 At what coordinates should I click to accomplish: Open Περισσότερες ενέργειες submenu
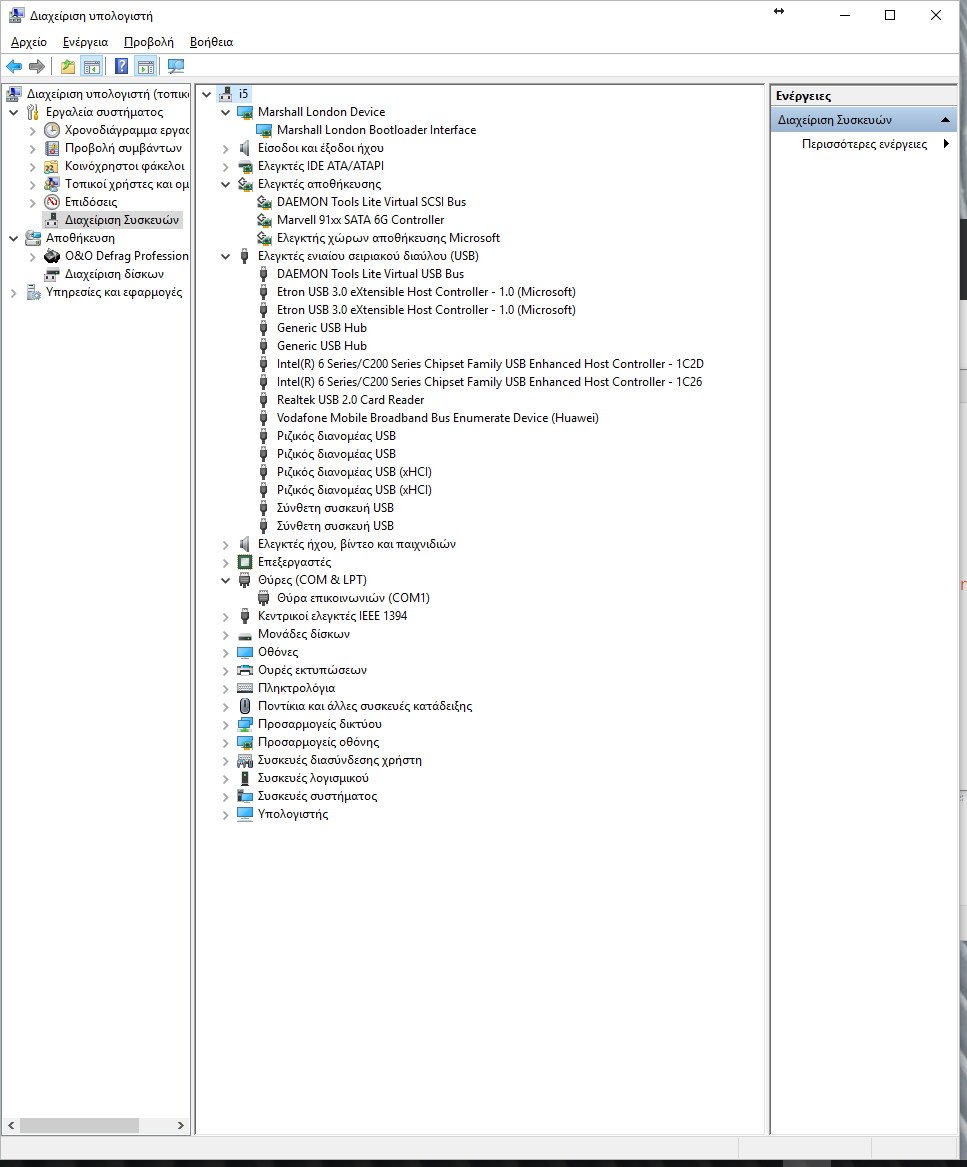coord(864,144)
